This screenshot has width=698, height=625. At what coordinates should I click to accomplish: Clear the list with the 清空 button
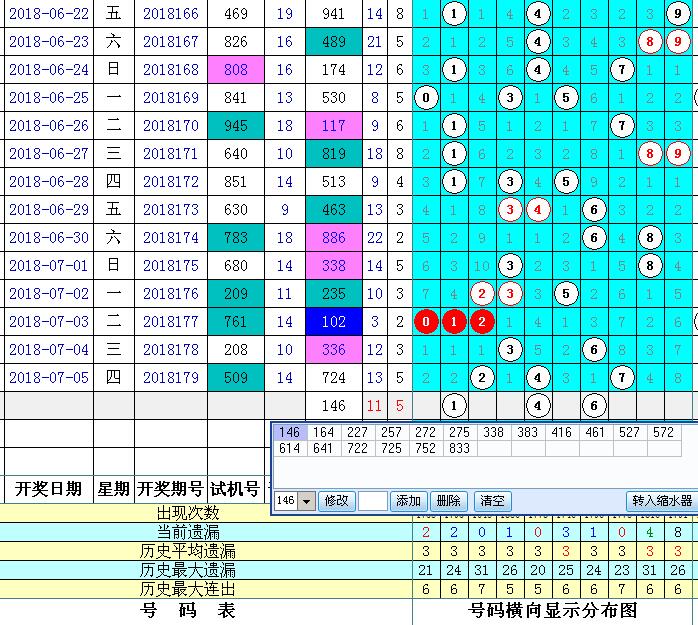tap(491, 501)
